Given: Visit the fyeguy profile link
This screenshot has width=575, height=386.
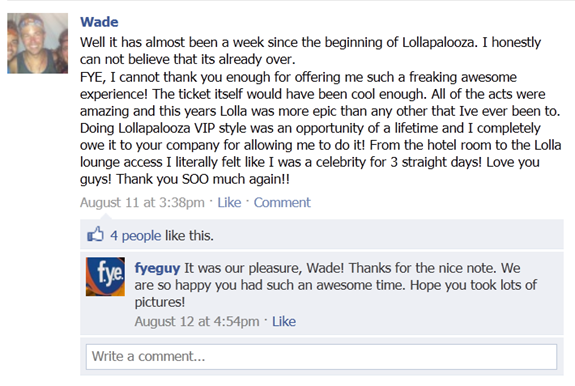Looking at the screenshot, I should pos(157,268).
